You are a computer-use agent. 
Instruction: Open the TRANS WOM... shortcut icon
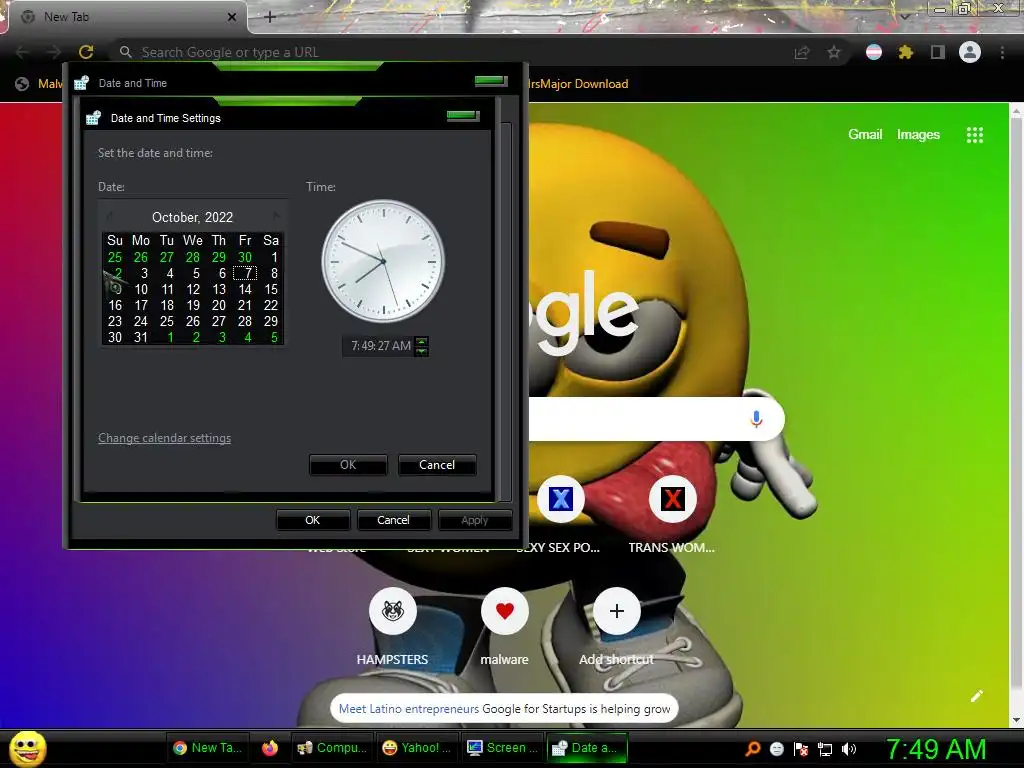point(672,500)
